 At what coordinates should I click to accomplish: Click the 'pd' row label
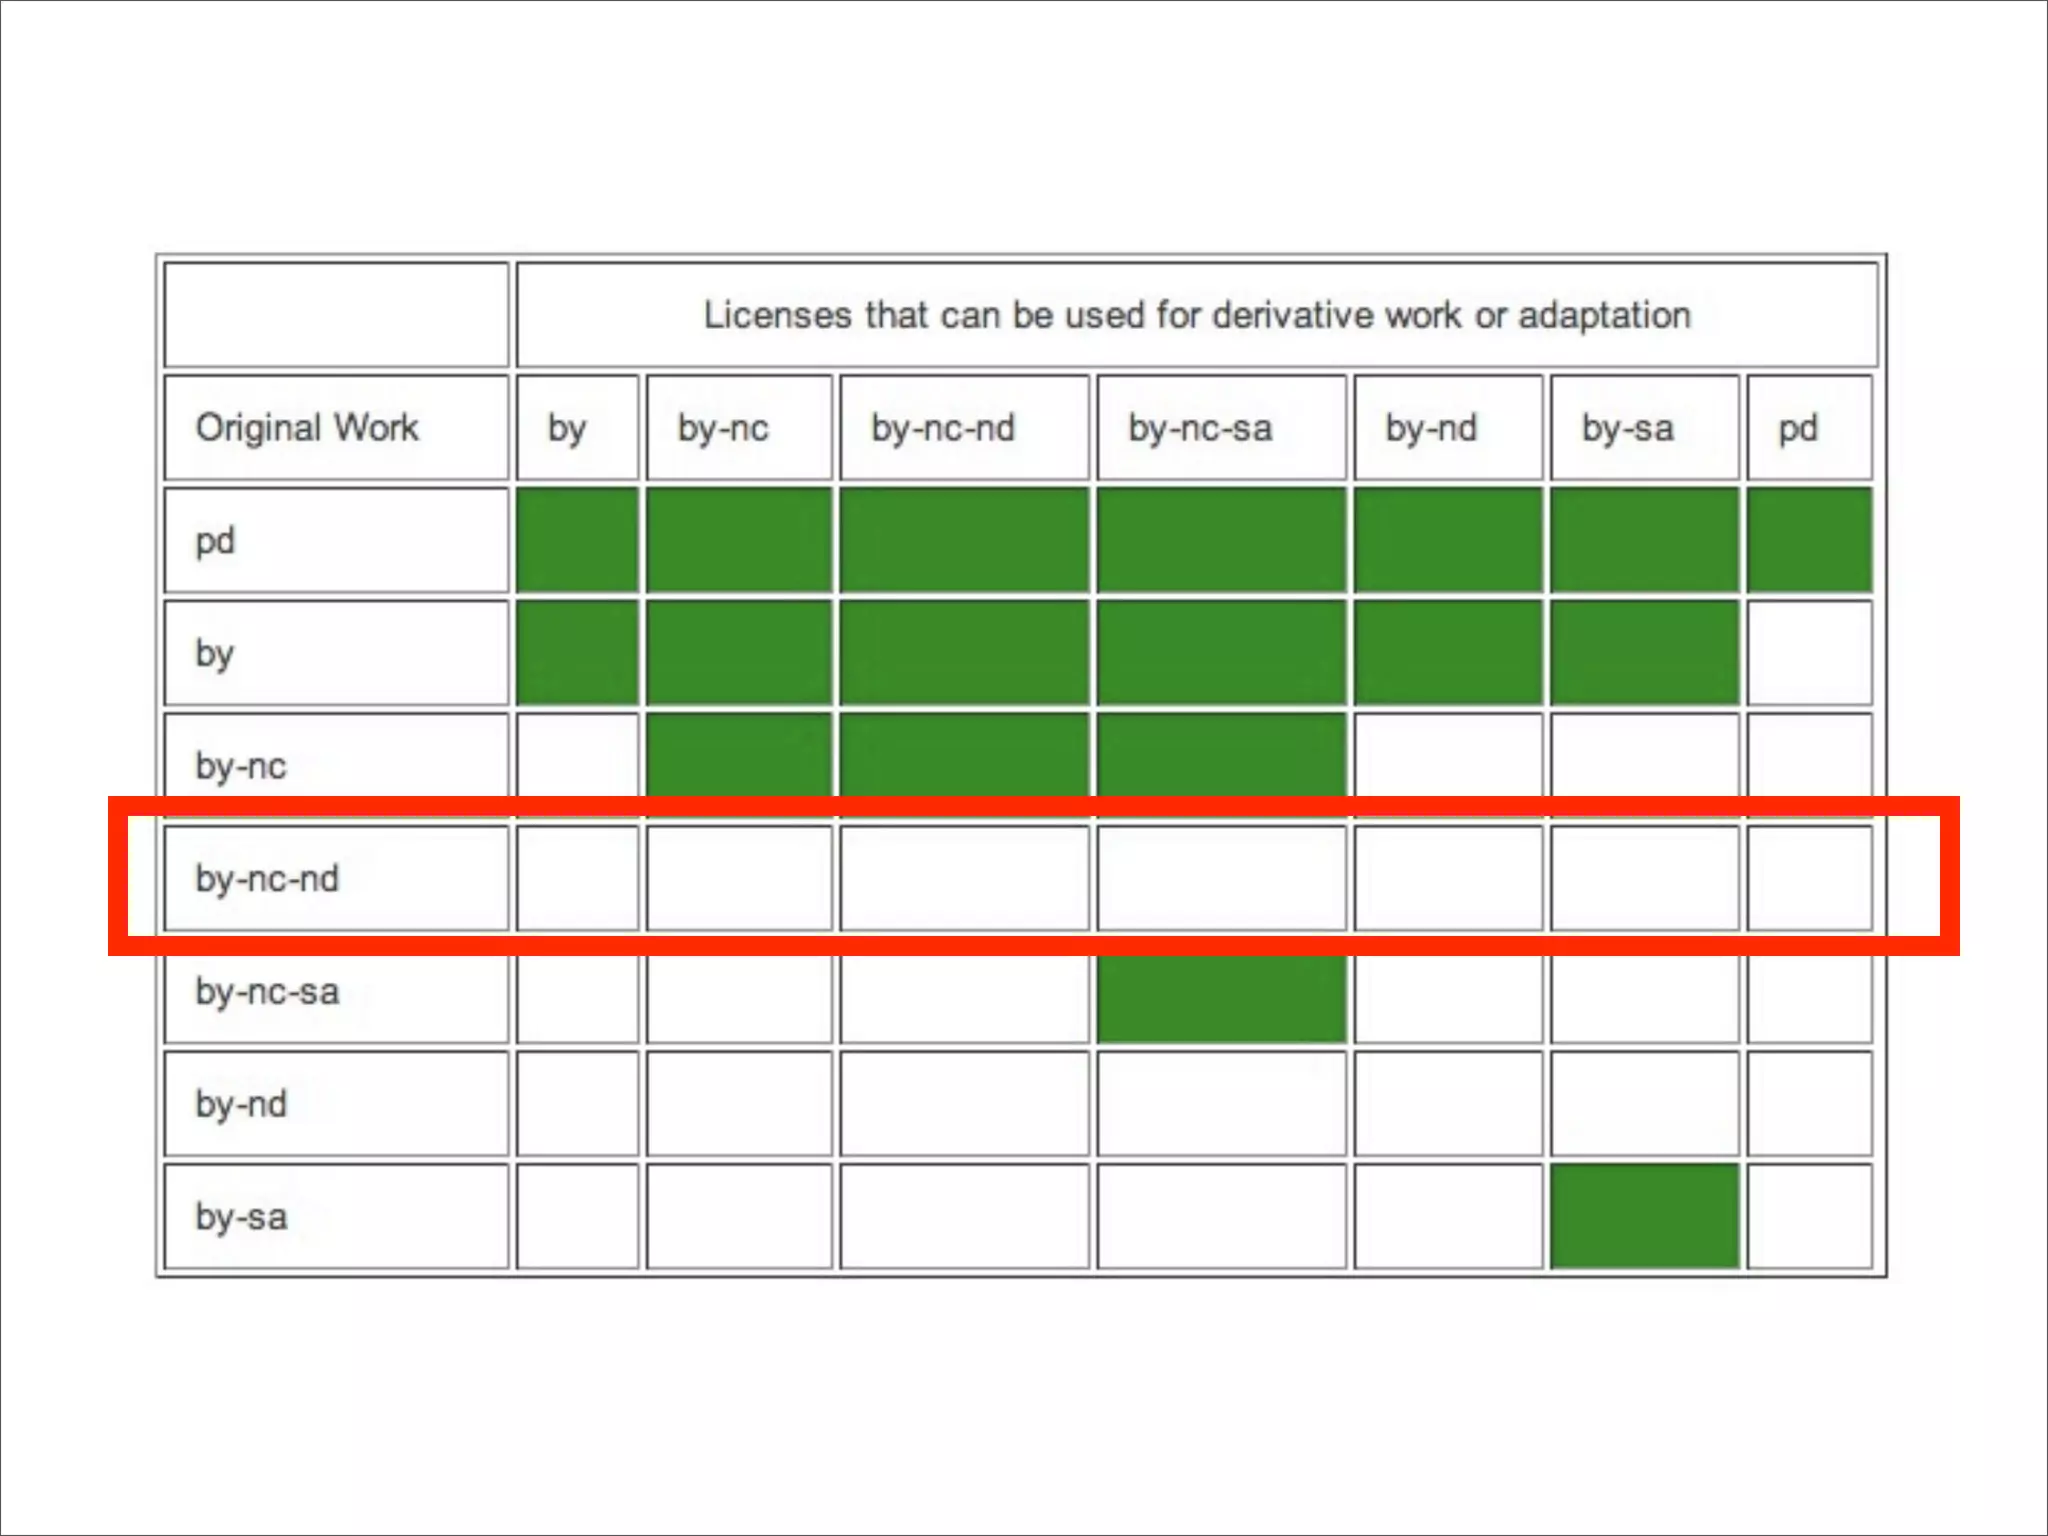pyautogui.click(x=216, y=541)
